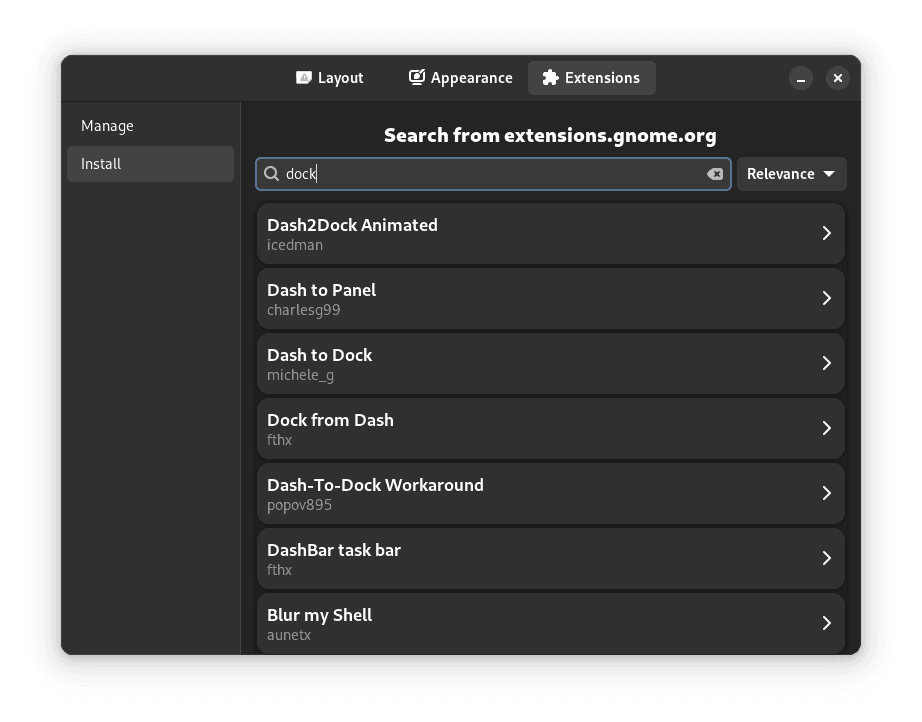
Task: Click the Extensions puzzle piece icon
Action: click(550, 78)
